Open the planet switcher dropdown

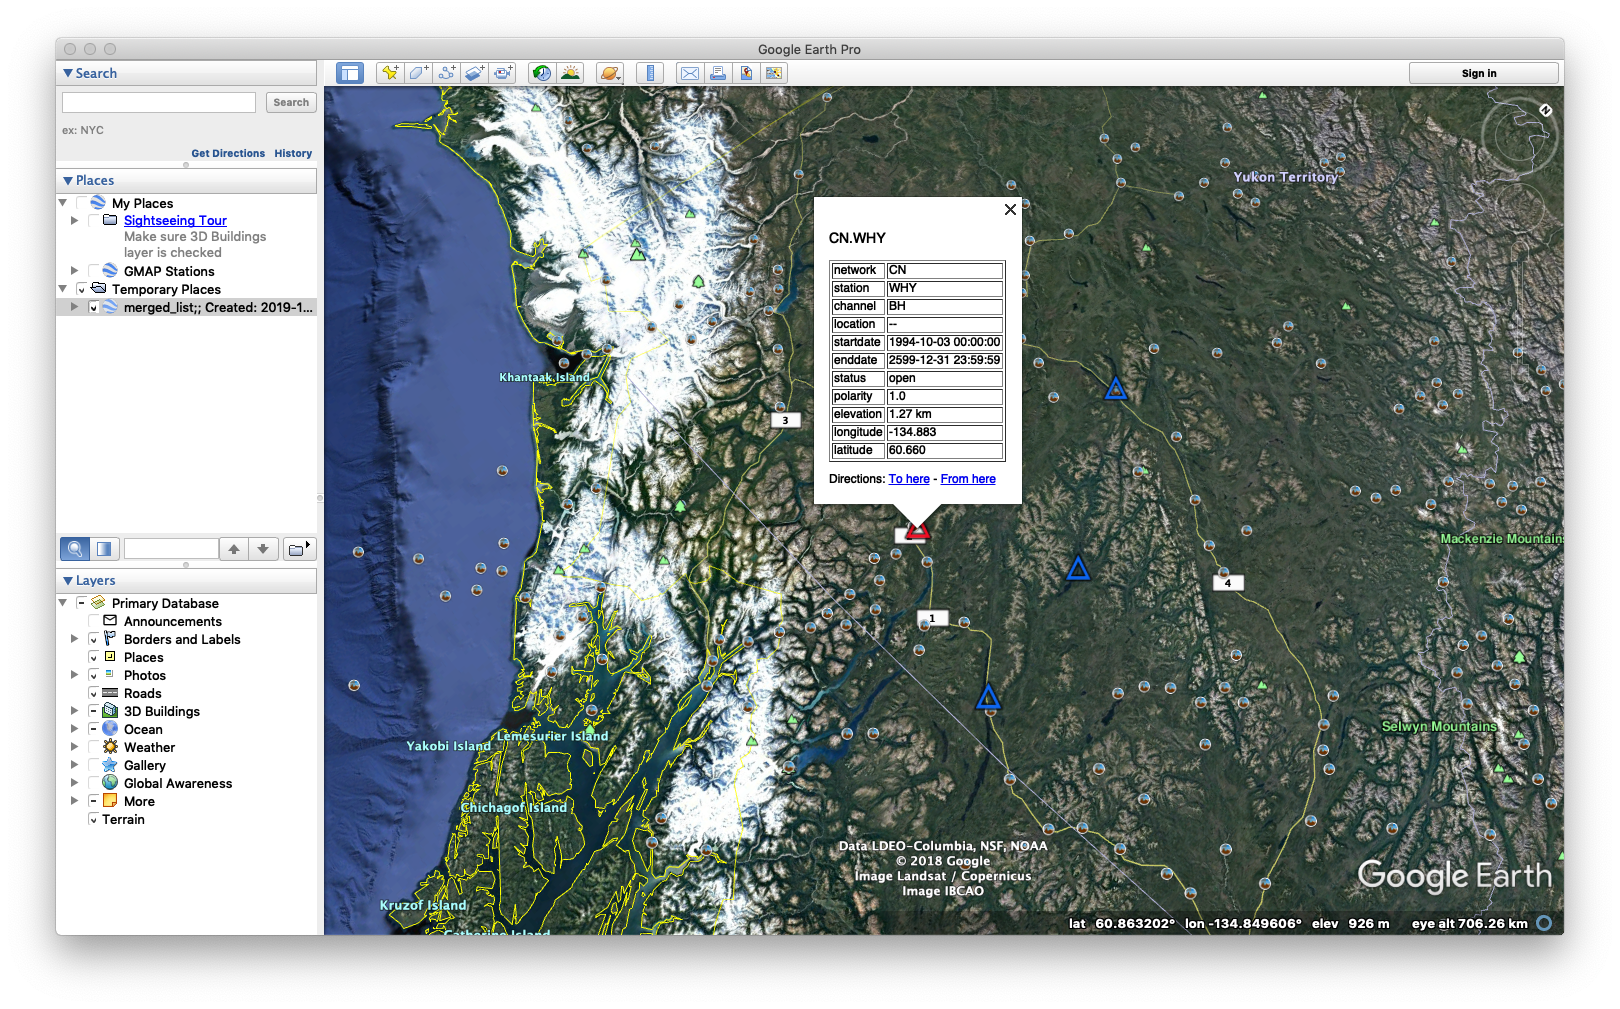[610, 73]
